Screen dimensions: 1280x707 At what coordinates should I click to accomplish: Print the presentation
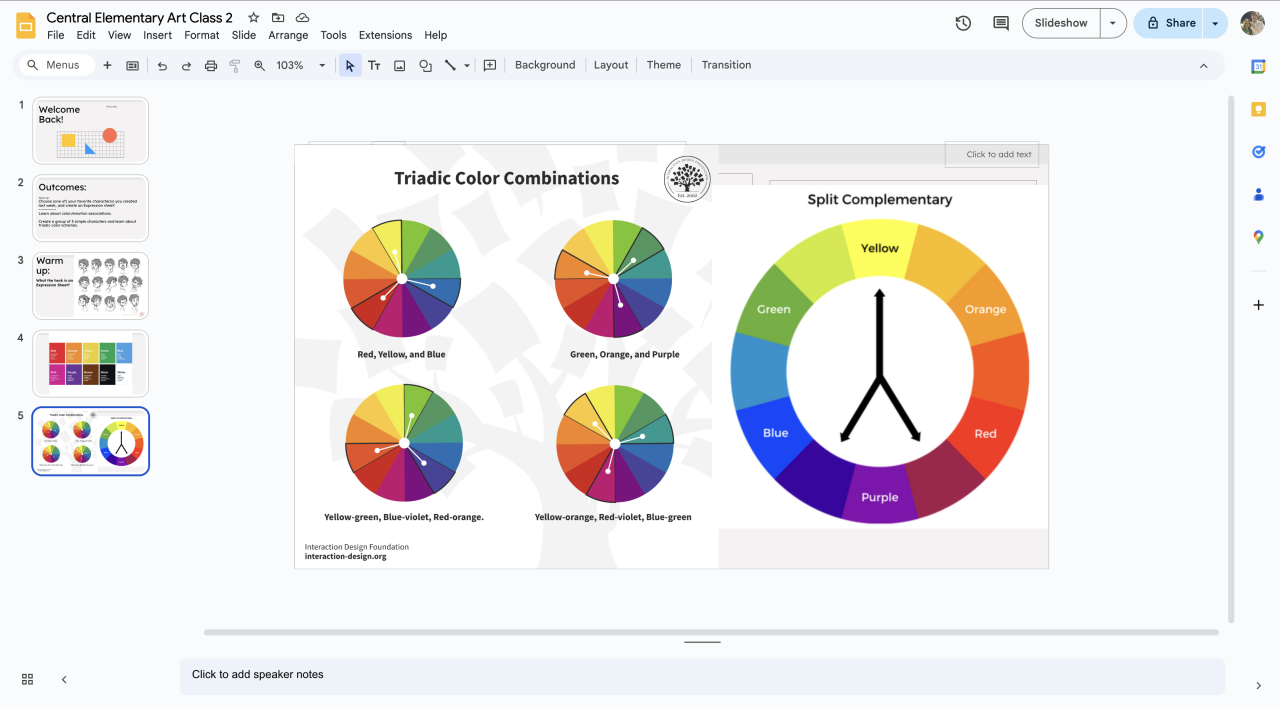pyautogui.click(x=211, y=65)
